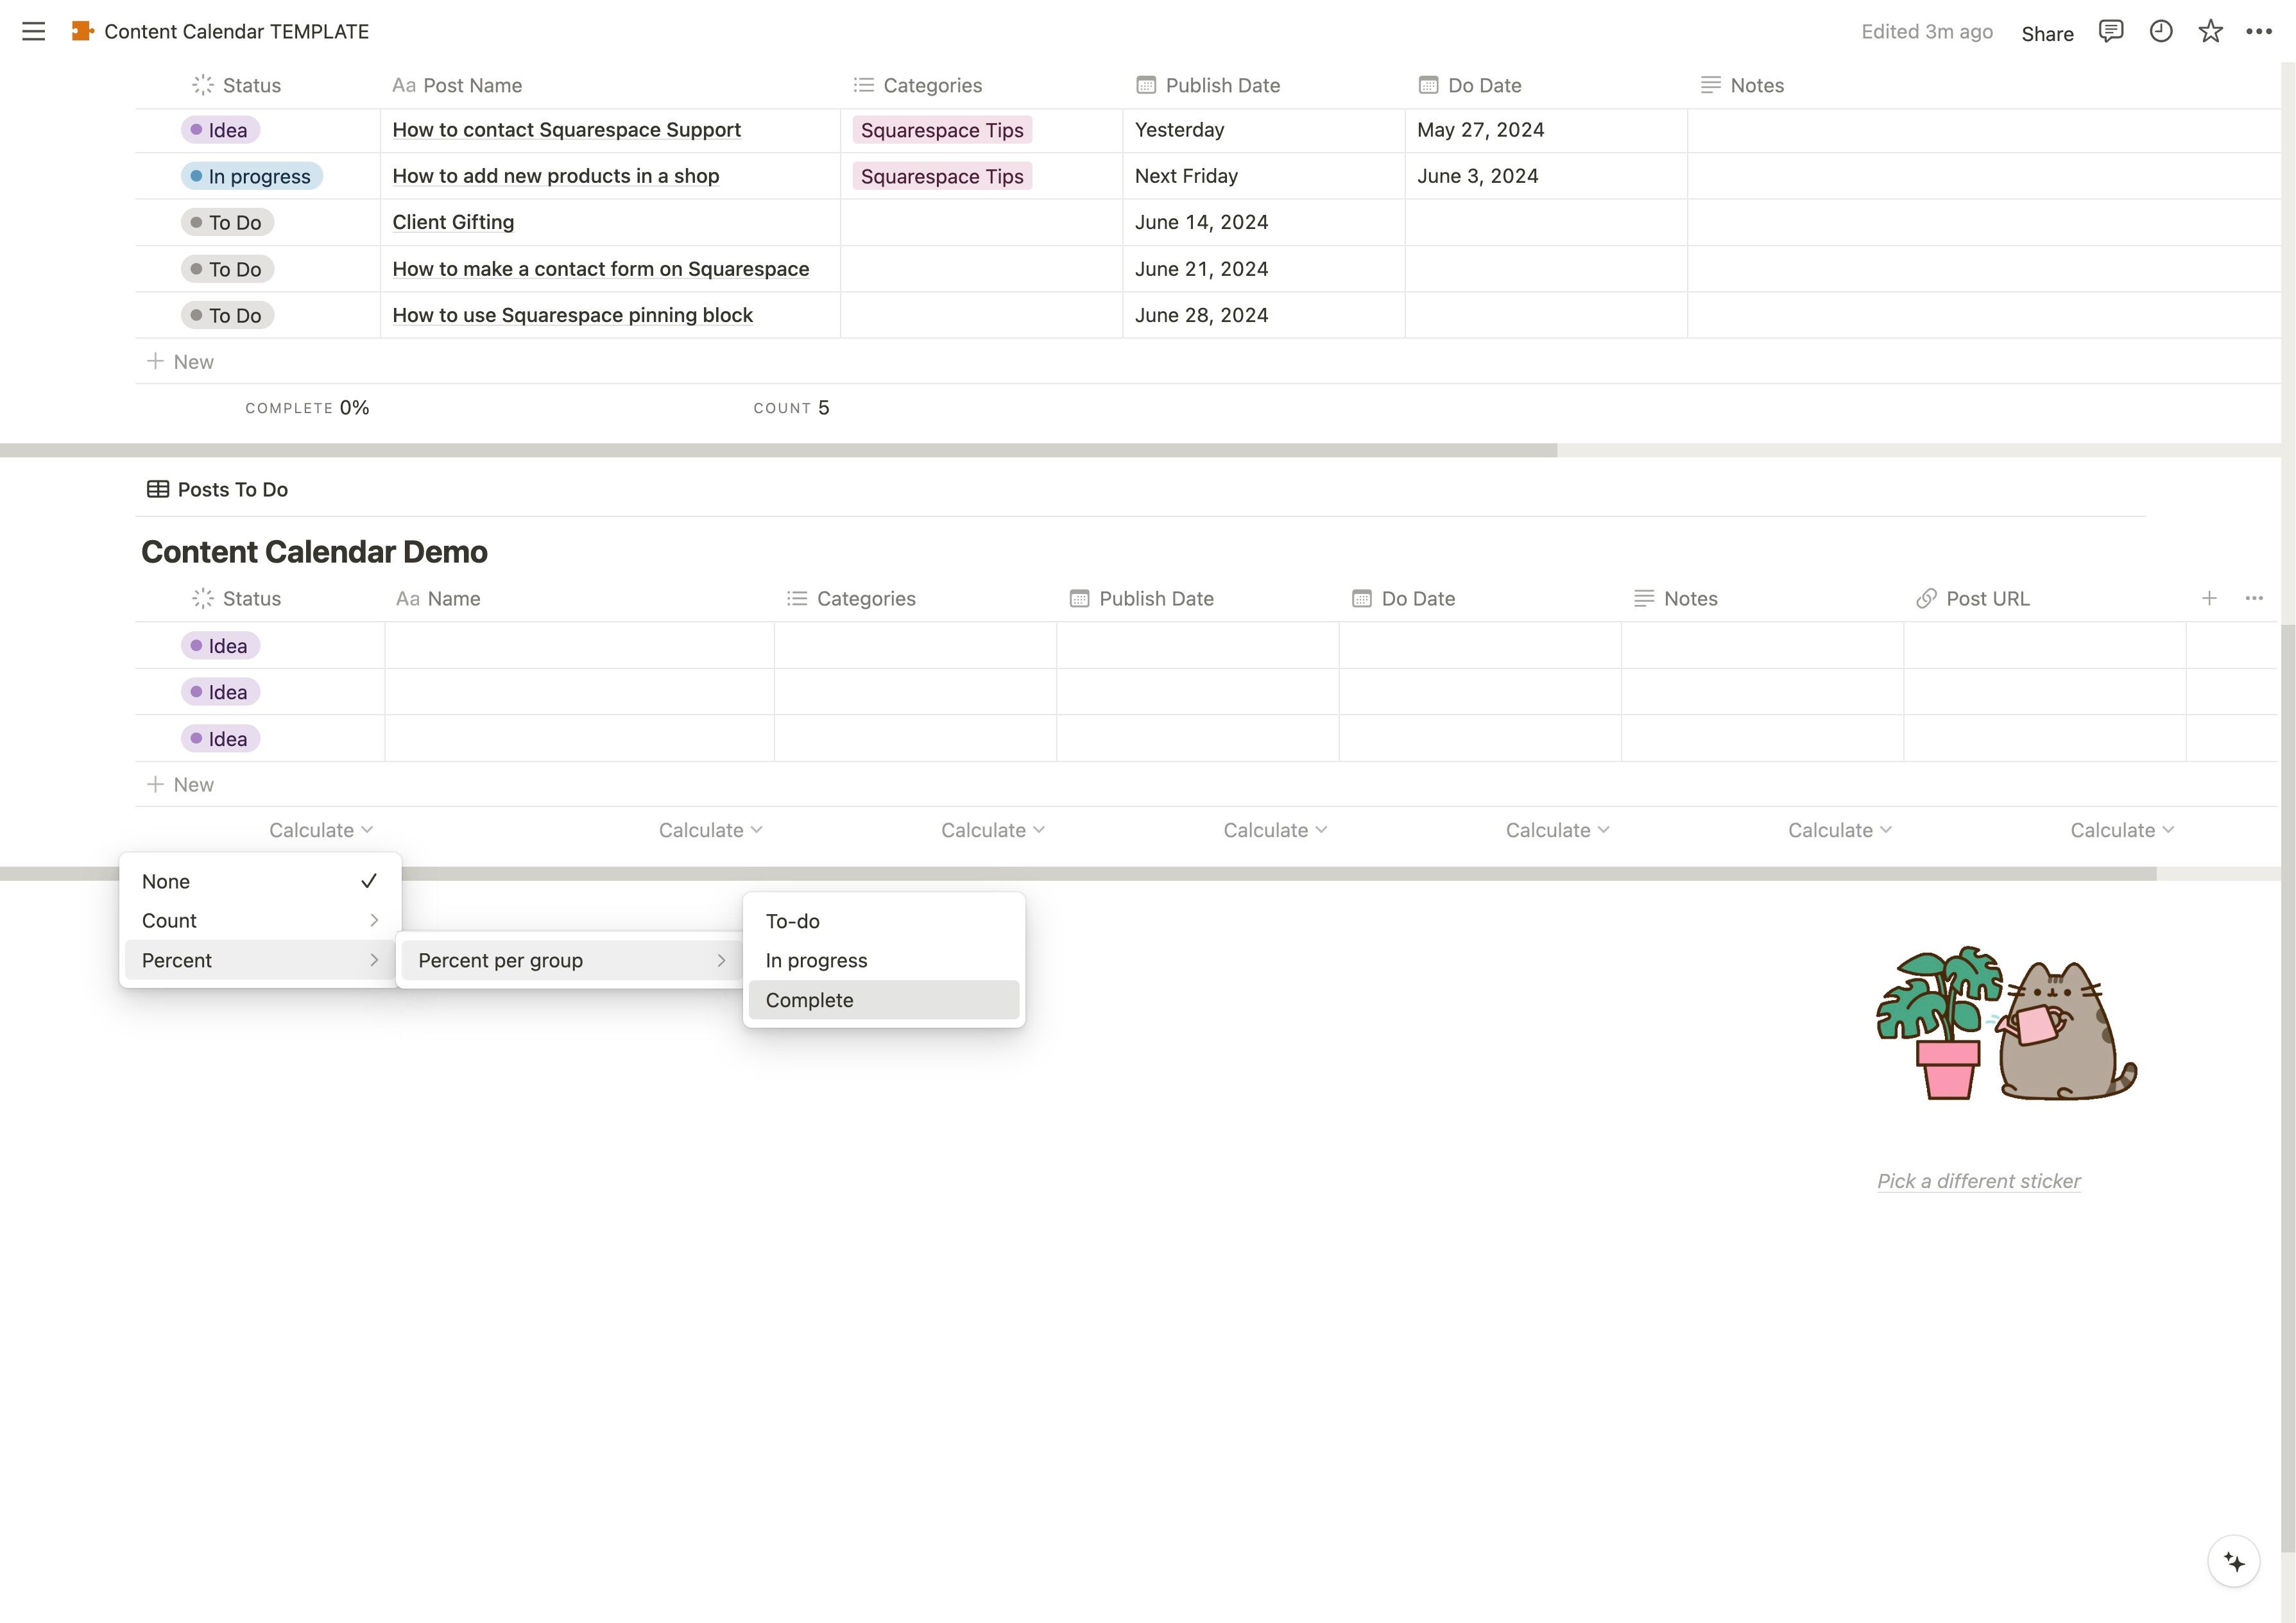Open How to contact Squarespace Support post

click(x=566, y=130)
